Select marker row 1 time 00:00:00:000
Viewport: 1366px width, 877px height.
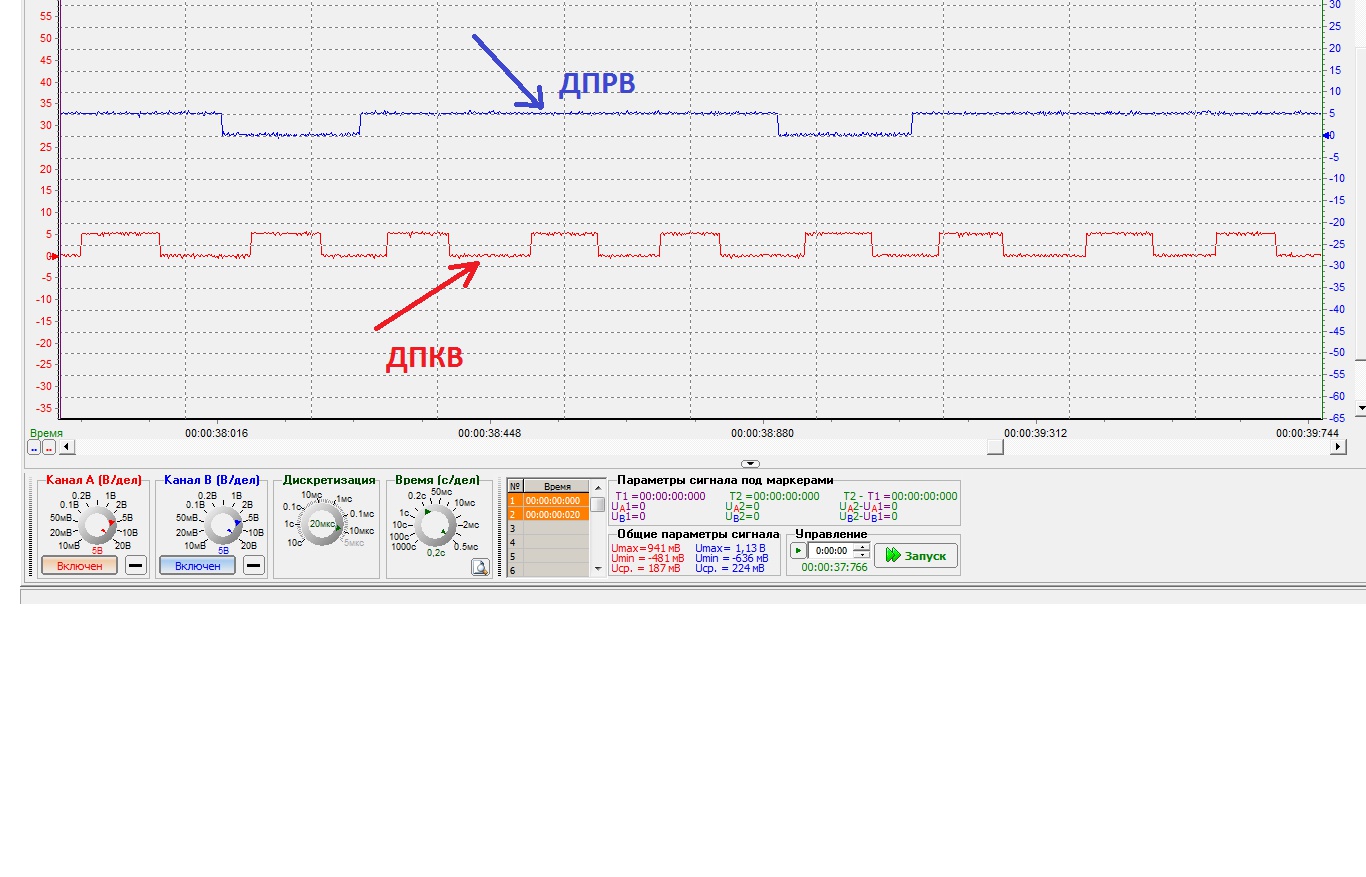(x=551, y=500)
